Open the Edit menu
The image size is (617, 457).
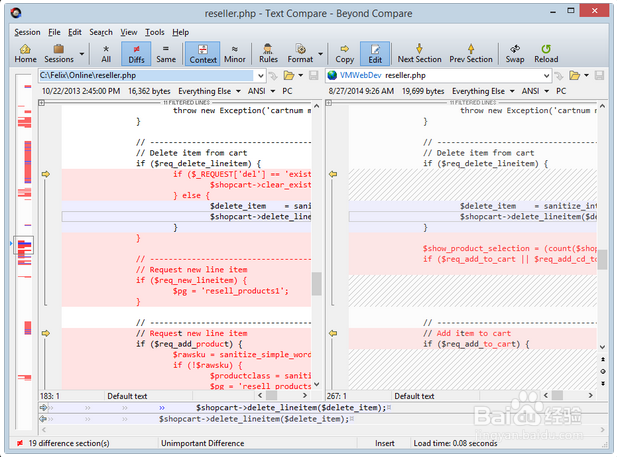74,32
